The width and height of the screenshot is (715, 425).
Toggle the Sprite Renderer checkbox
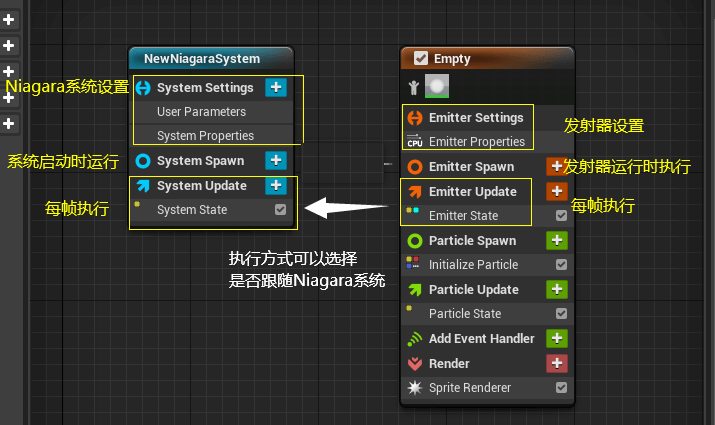pyautogui.click(x=561, y=388)
